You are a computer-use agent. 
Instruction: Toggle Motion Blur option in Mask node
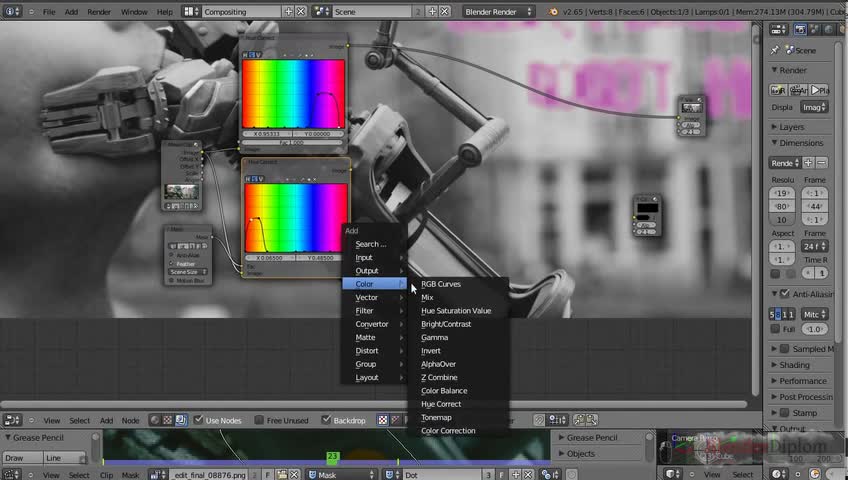pyautogui.click(x=172, y=281)
